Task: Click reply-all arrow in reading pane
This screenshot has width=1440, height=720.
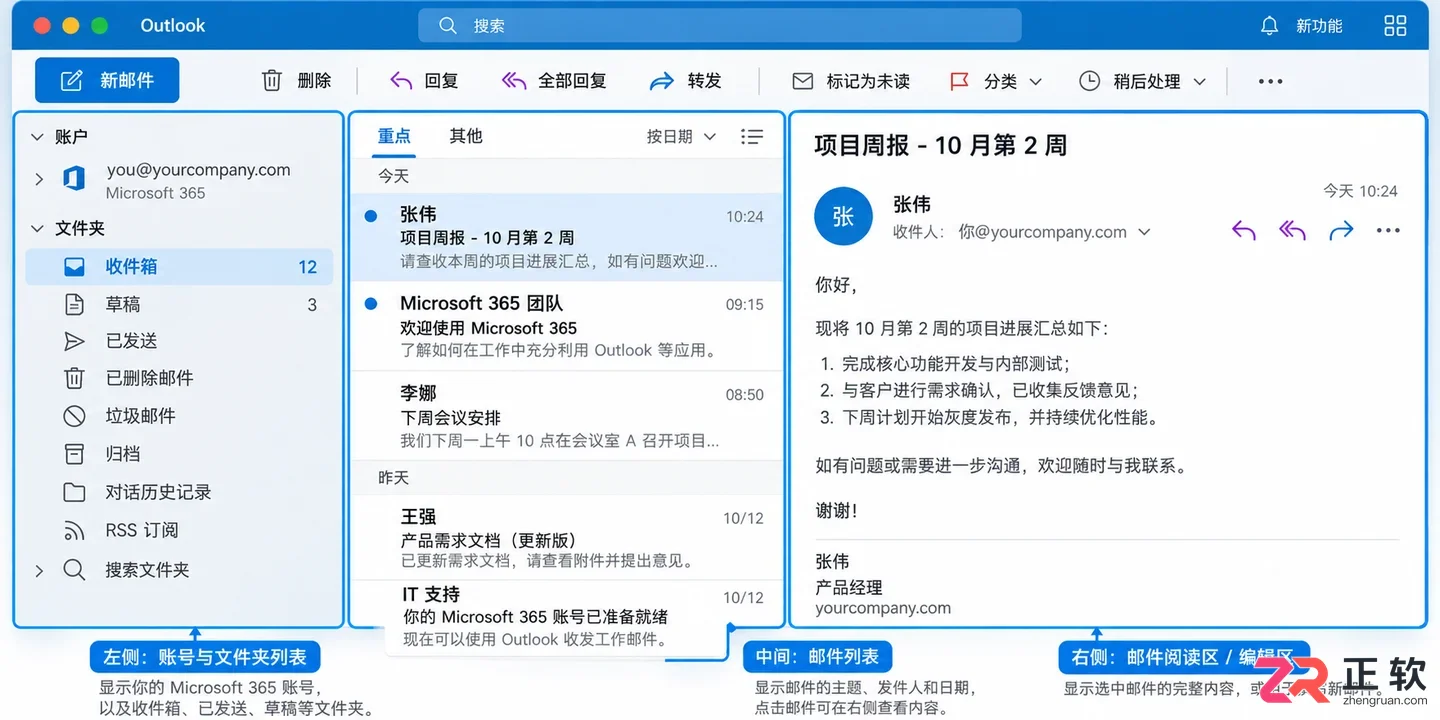Action: (1292, 231)
